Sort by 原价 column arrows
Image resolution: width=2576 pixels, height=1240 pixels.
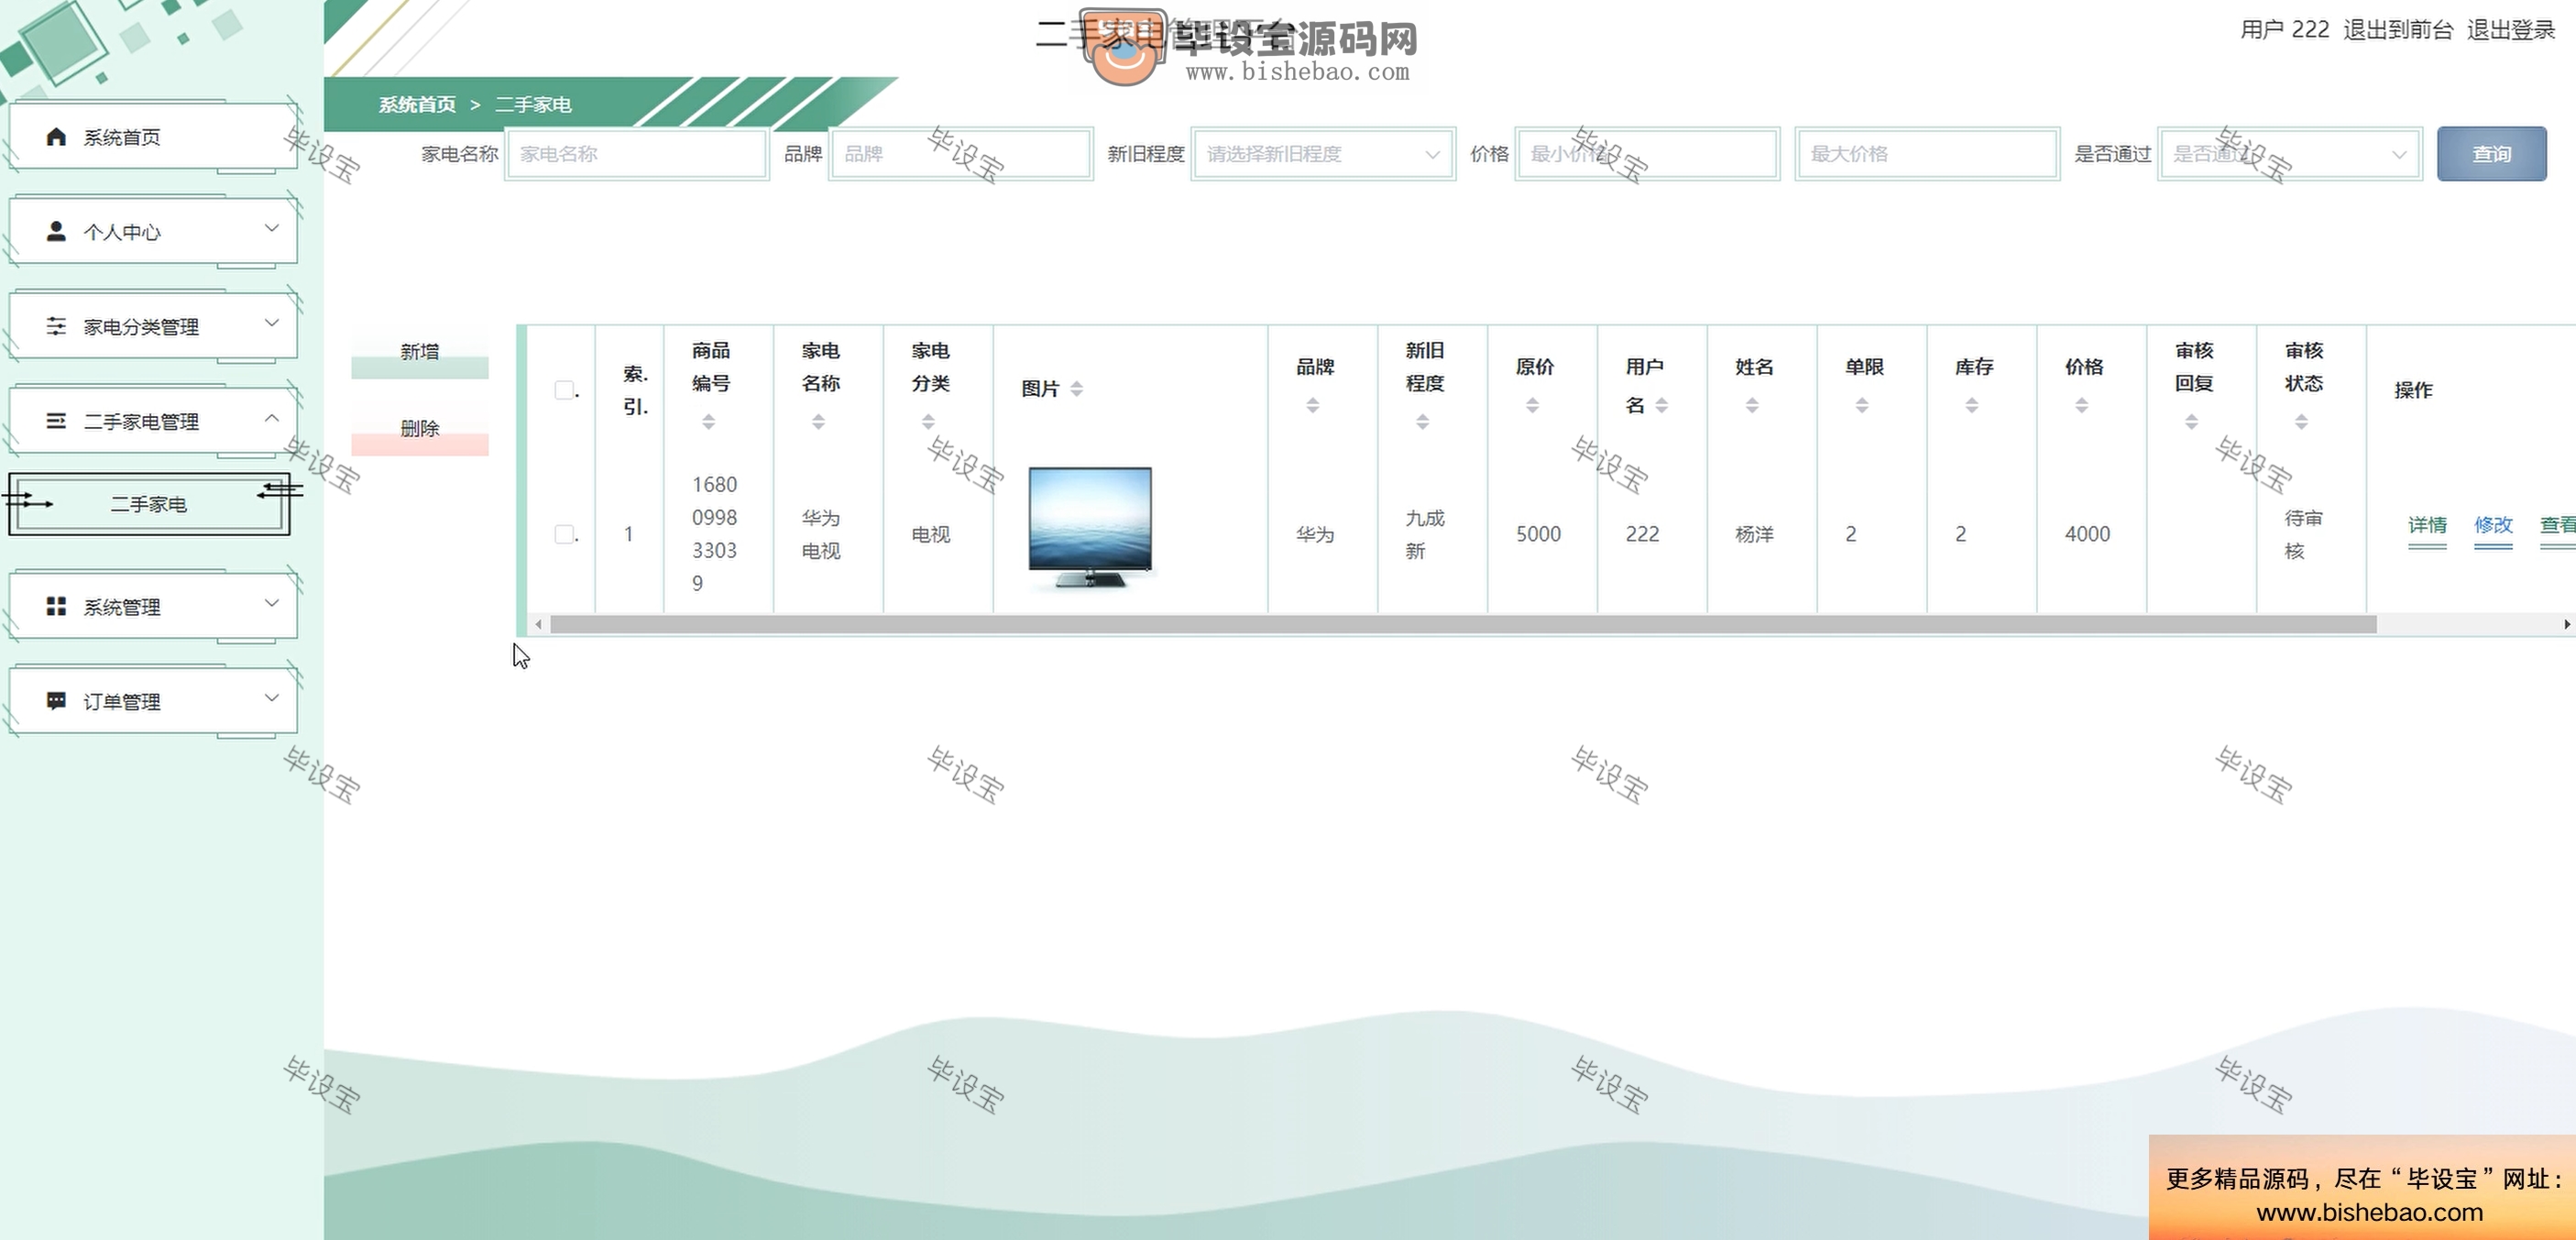[1532, 405]
